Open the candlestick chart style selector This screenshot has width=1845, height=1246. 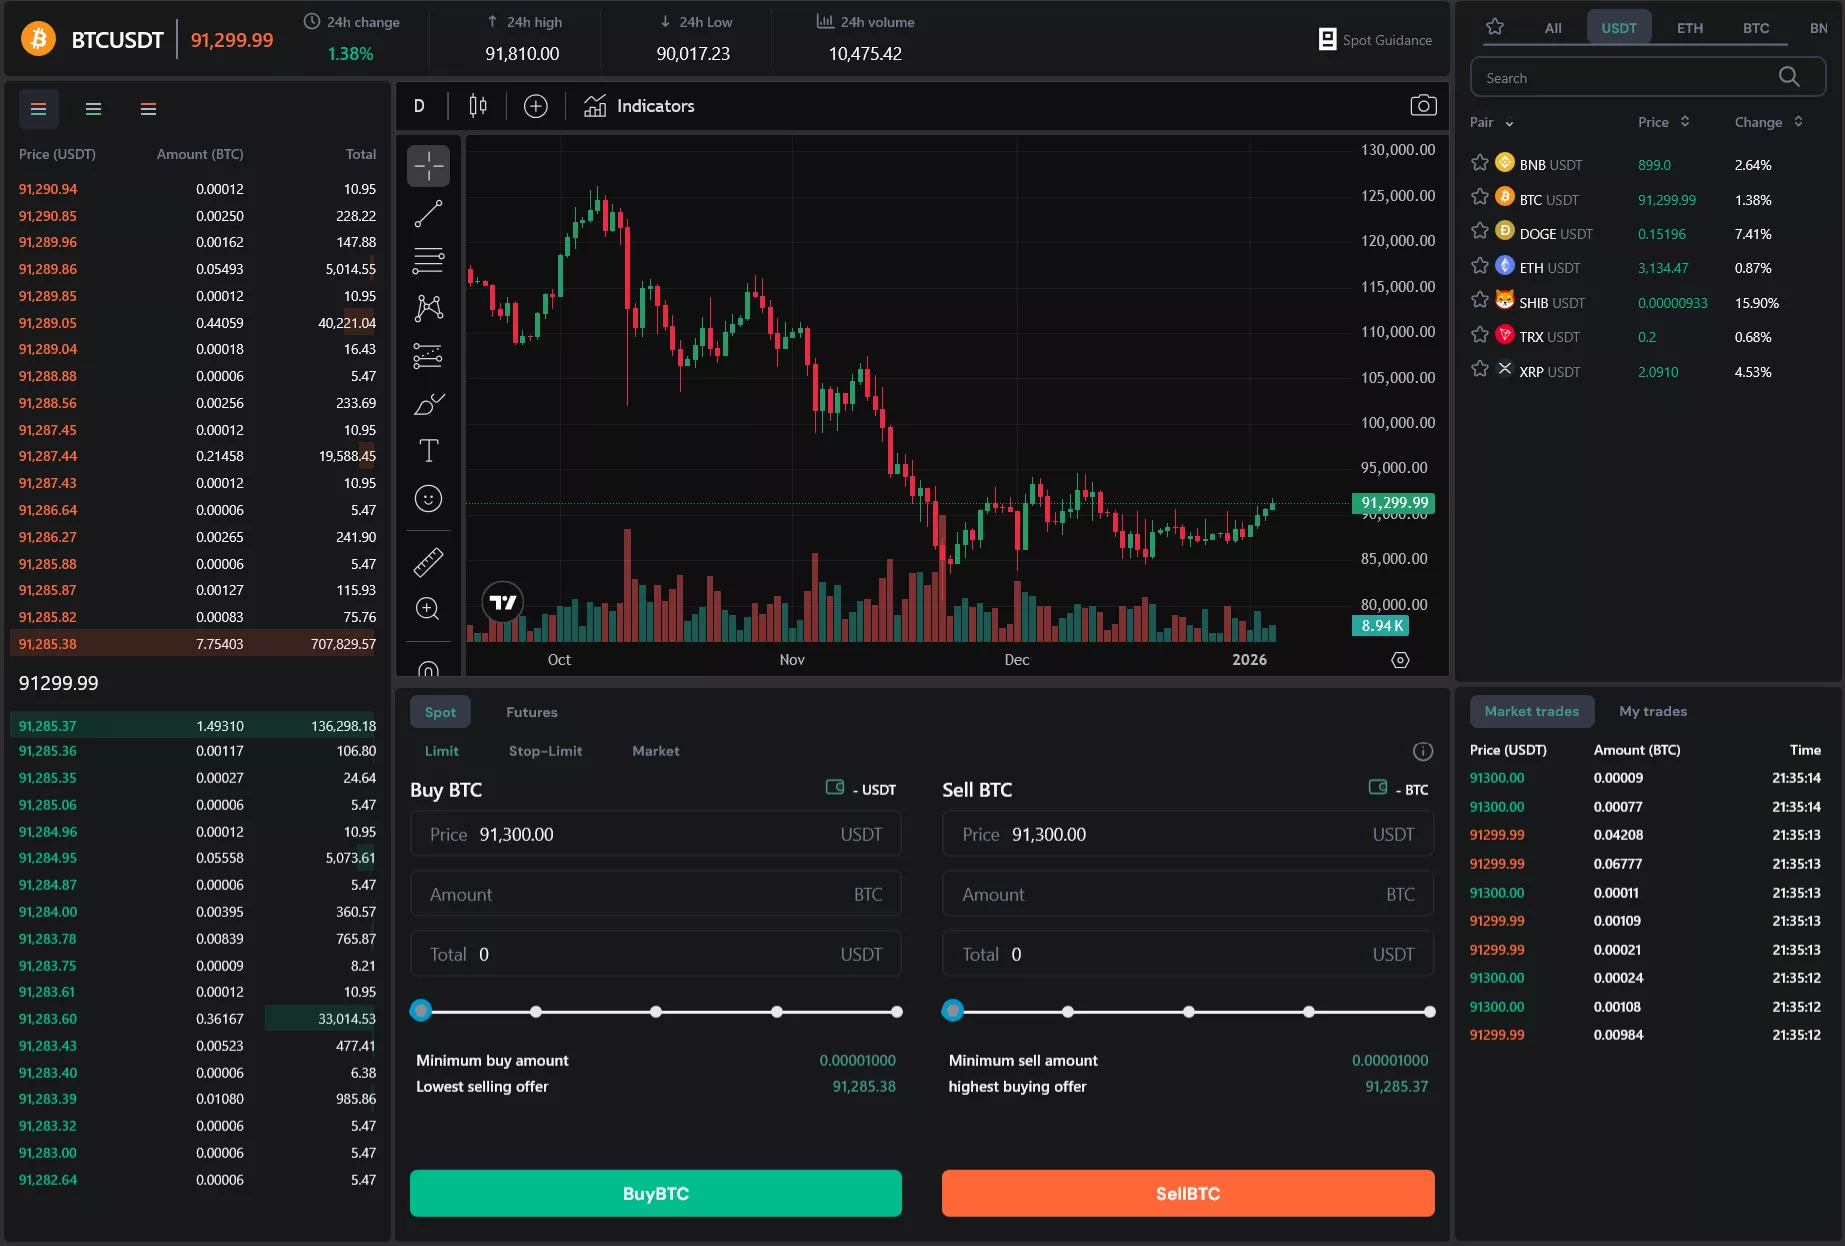pos(478,106)
